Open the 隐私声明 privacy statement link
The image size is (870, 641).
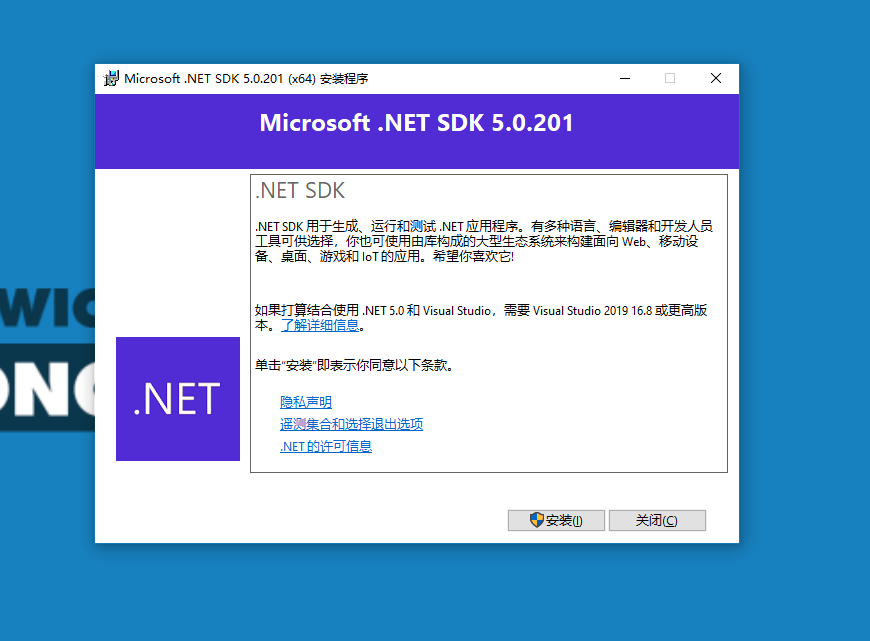point(306,402)
